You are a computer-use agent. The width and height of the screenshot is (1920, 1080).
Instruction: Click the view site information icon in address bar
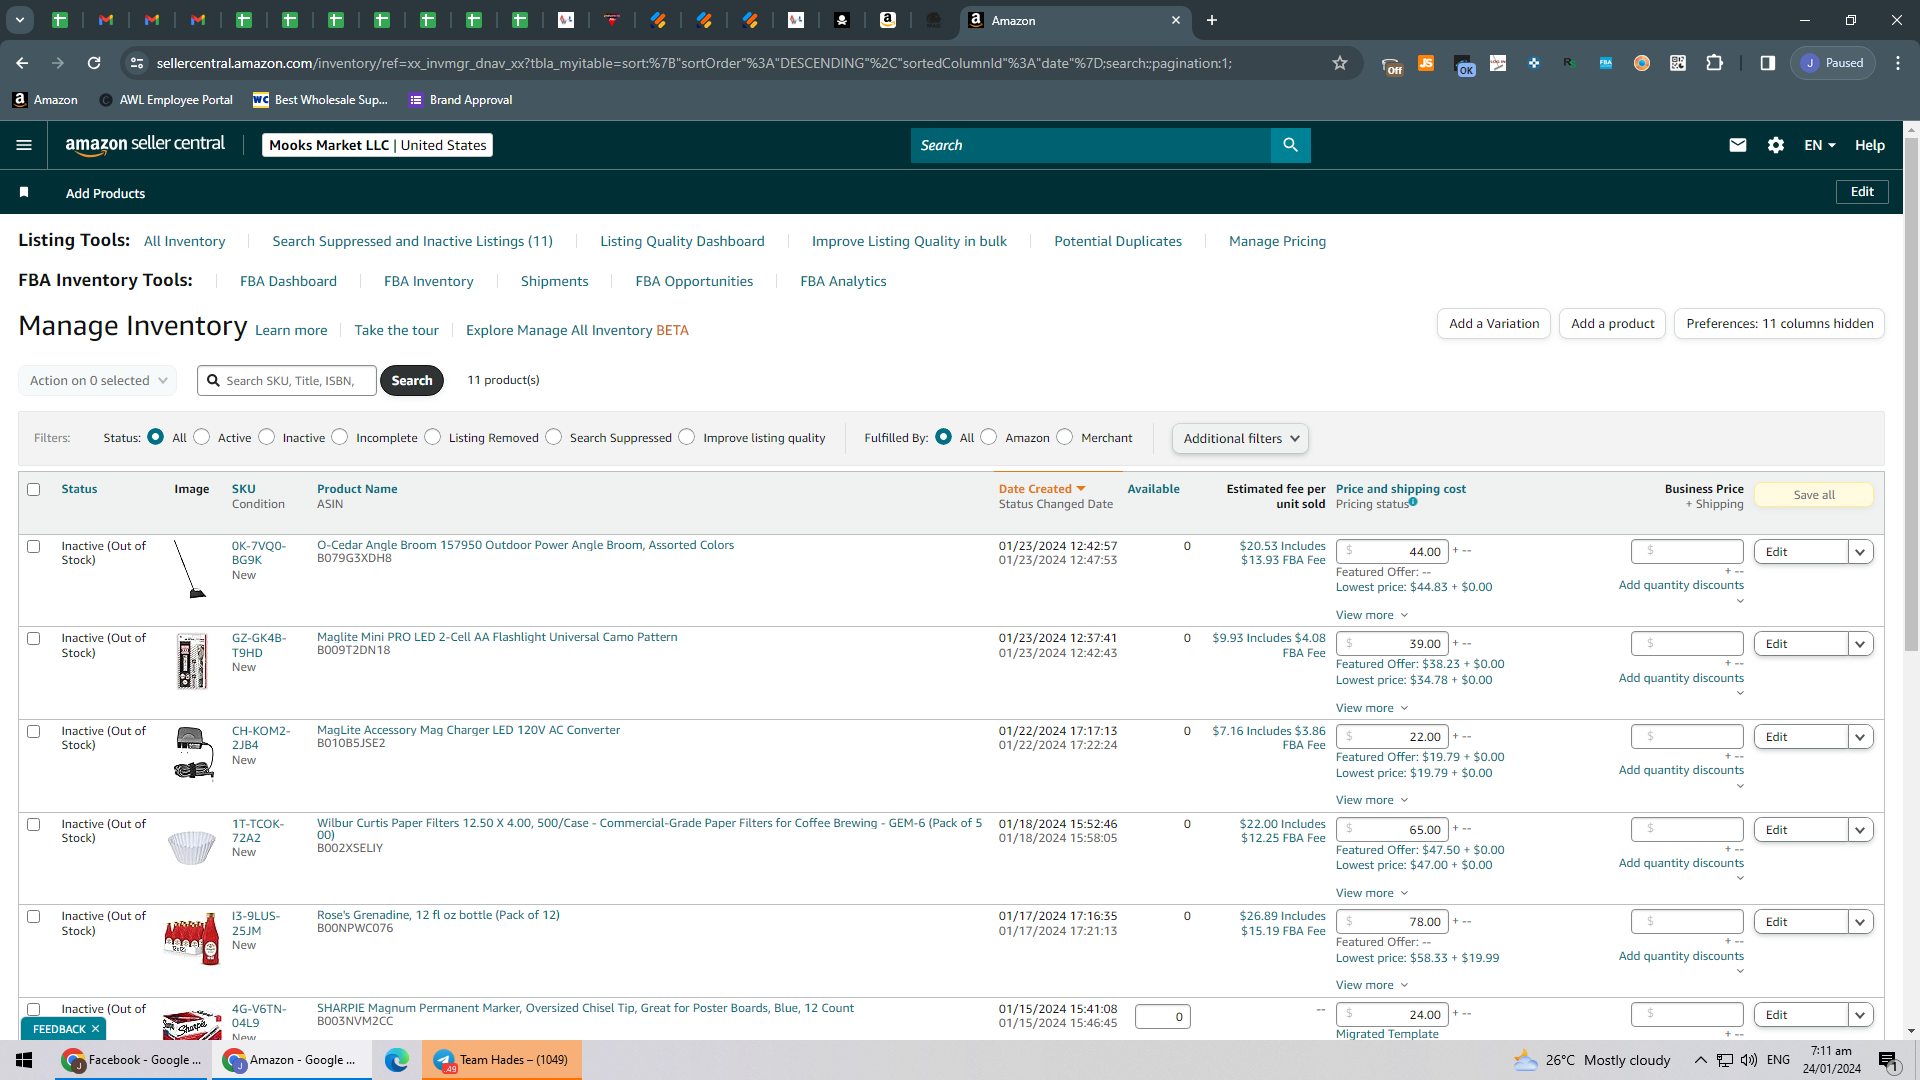click(x=137, y=63)
